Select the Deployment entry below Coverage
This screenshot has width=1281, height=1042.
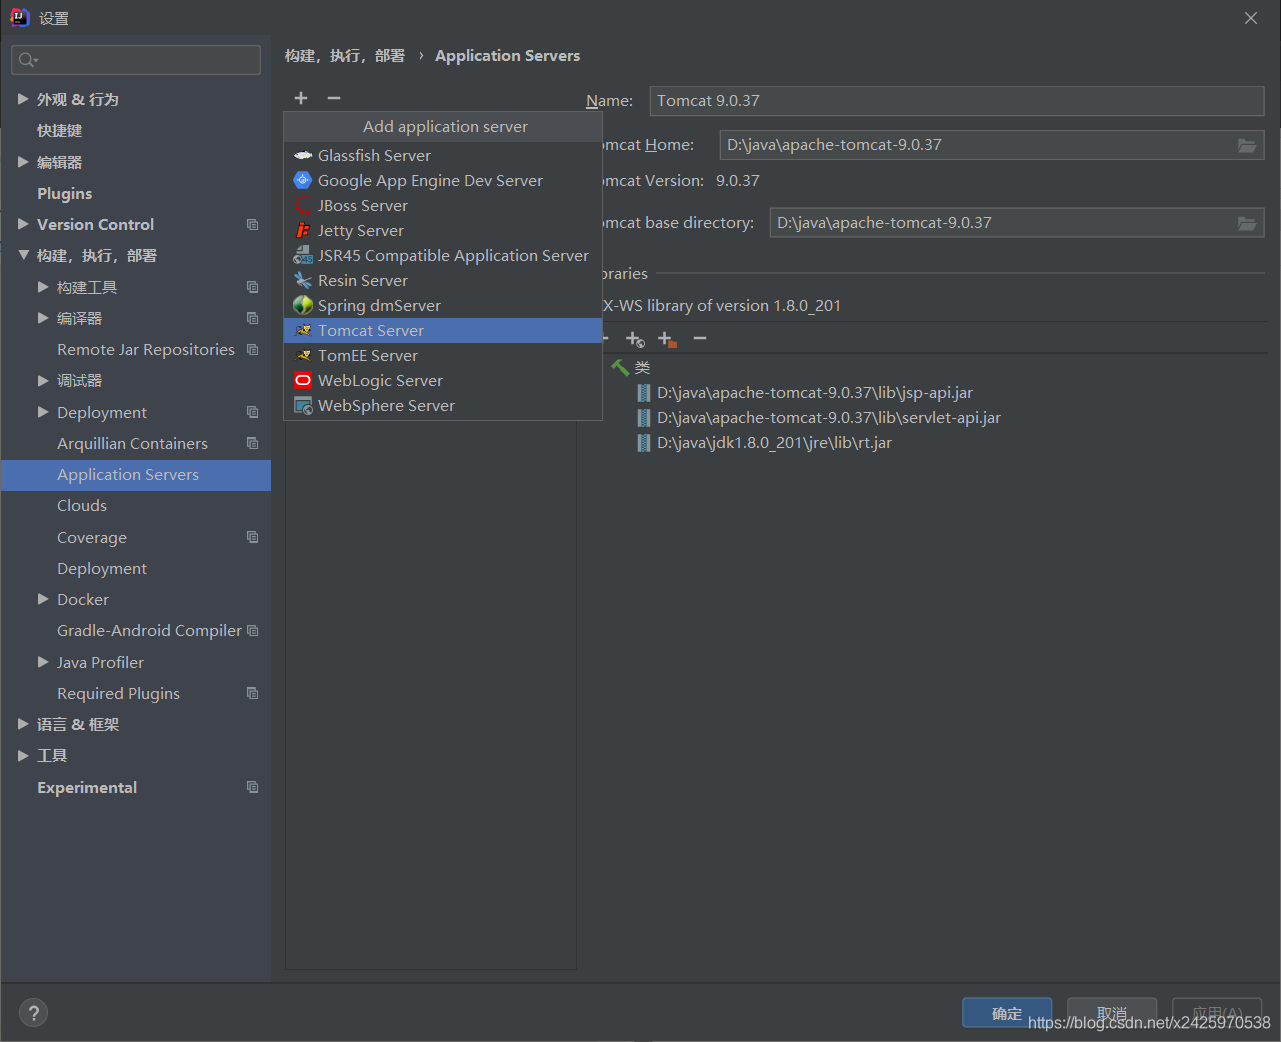102,568
